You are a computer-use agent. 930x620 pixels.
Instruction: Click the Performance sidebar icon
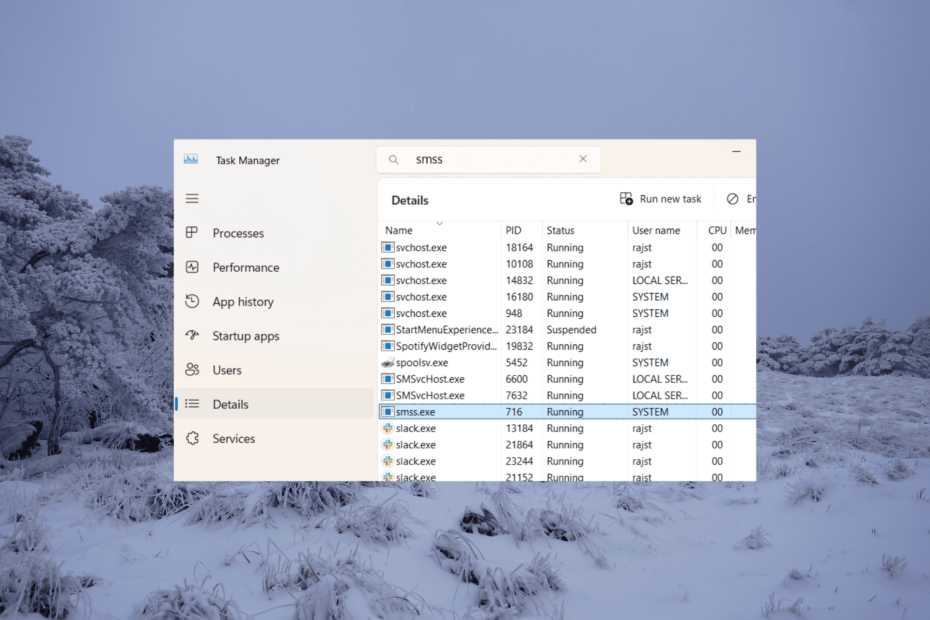click(192, 267)
